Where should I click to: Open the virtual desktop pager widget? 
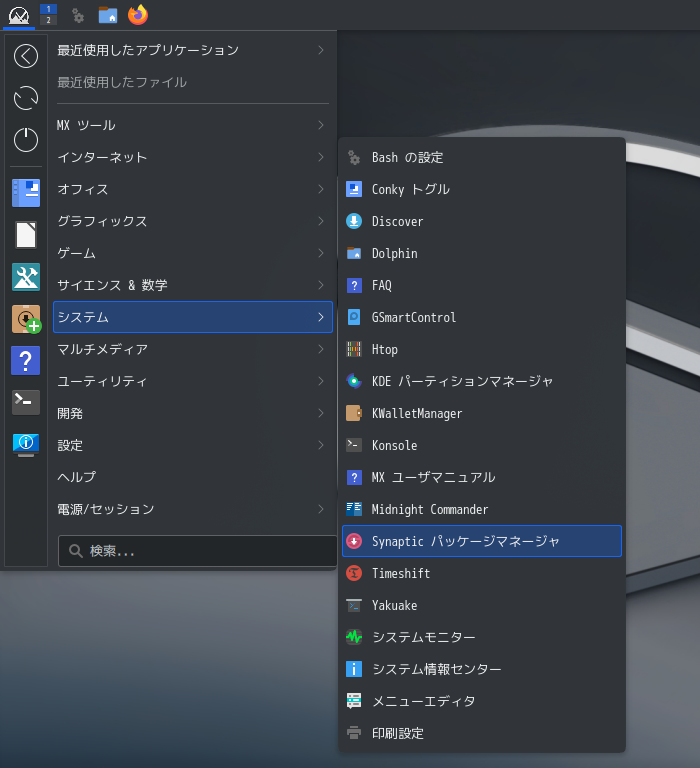(x=48, y=14)
